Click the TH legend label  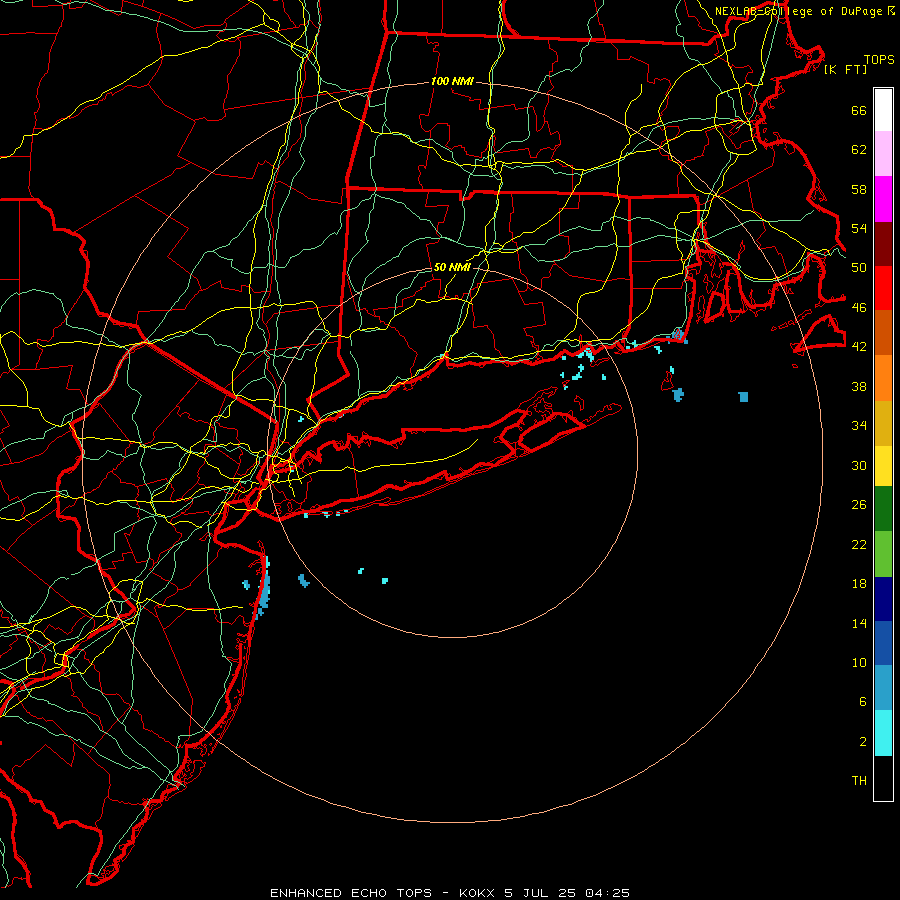pos(859,781)
